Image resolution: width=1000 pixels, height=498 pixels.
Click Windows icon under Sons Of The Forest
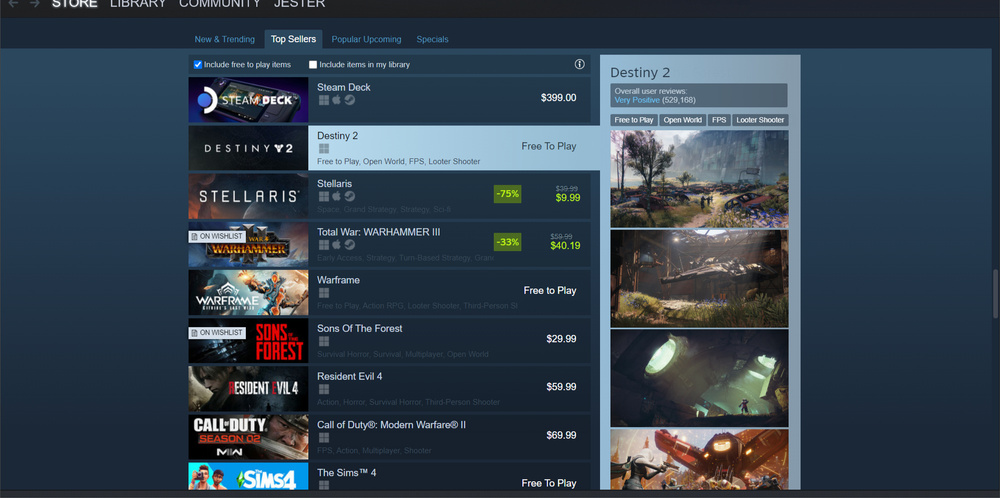[324, 341]
